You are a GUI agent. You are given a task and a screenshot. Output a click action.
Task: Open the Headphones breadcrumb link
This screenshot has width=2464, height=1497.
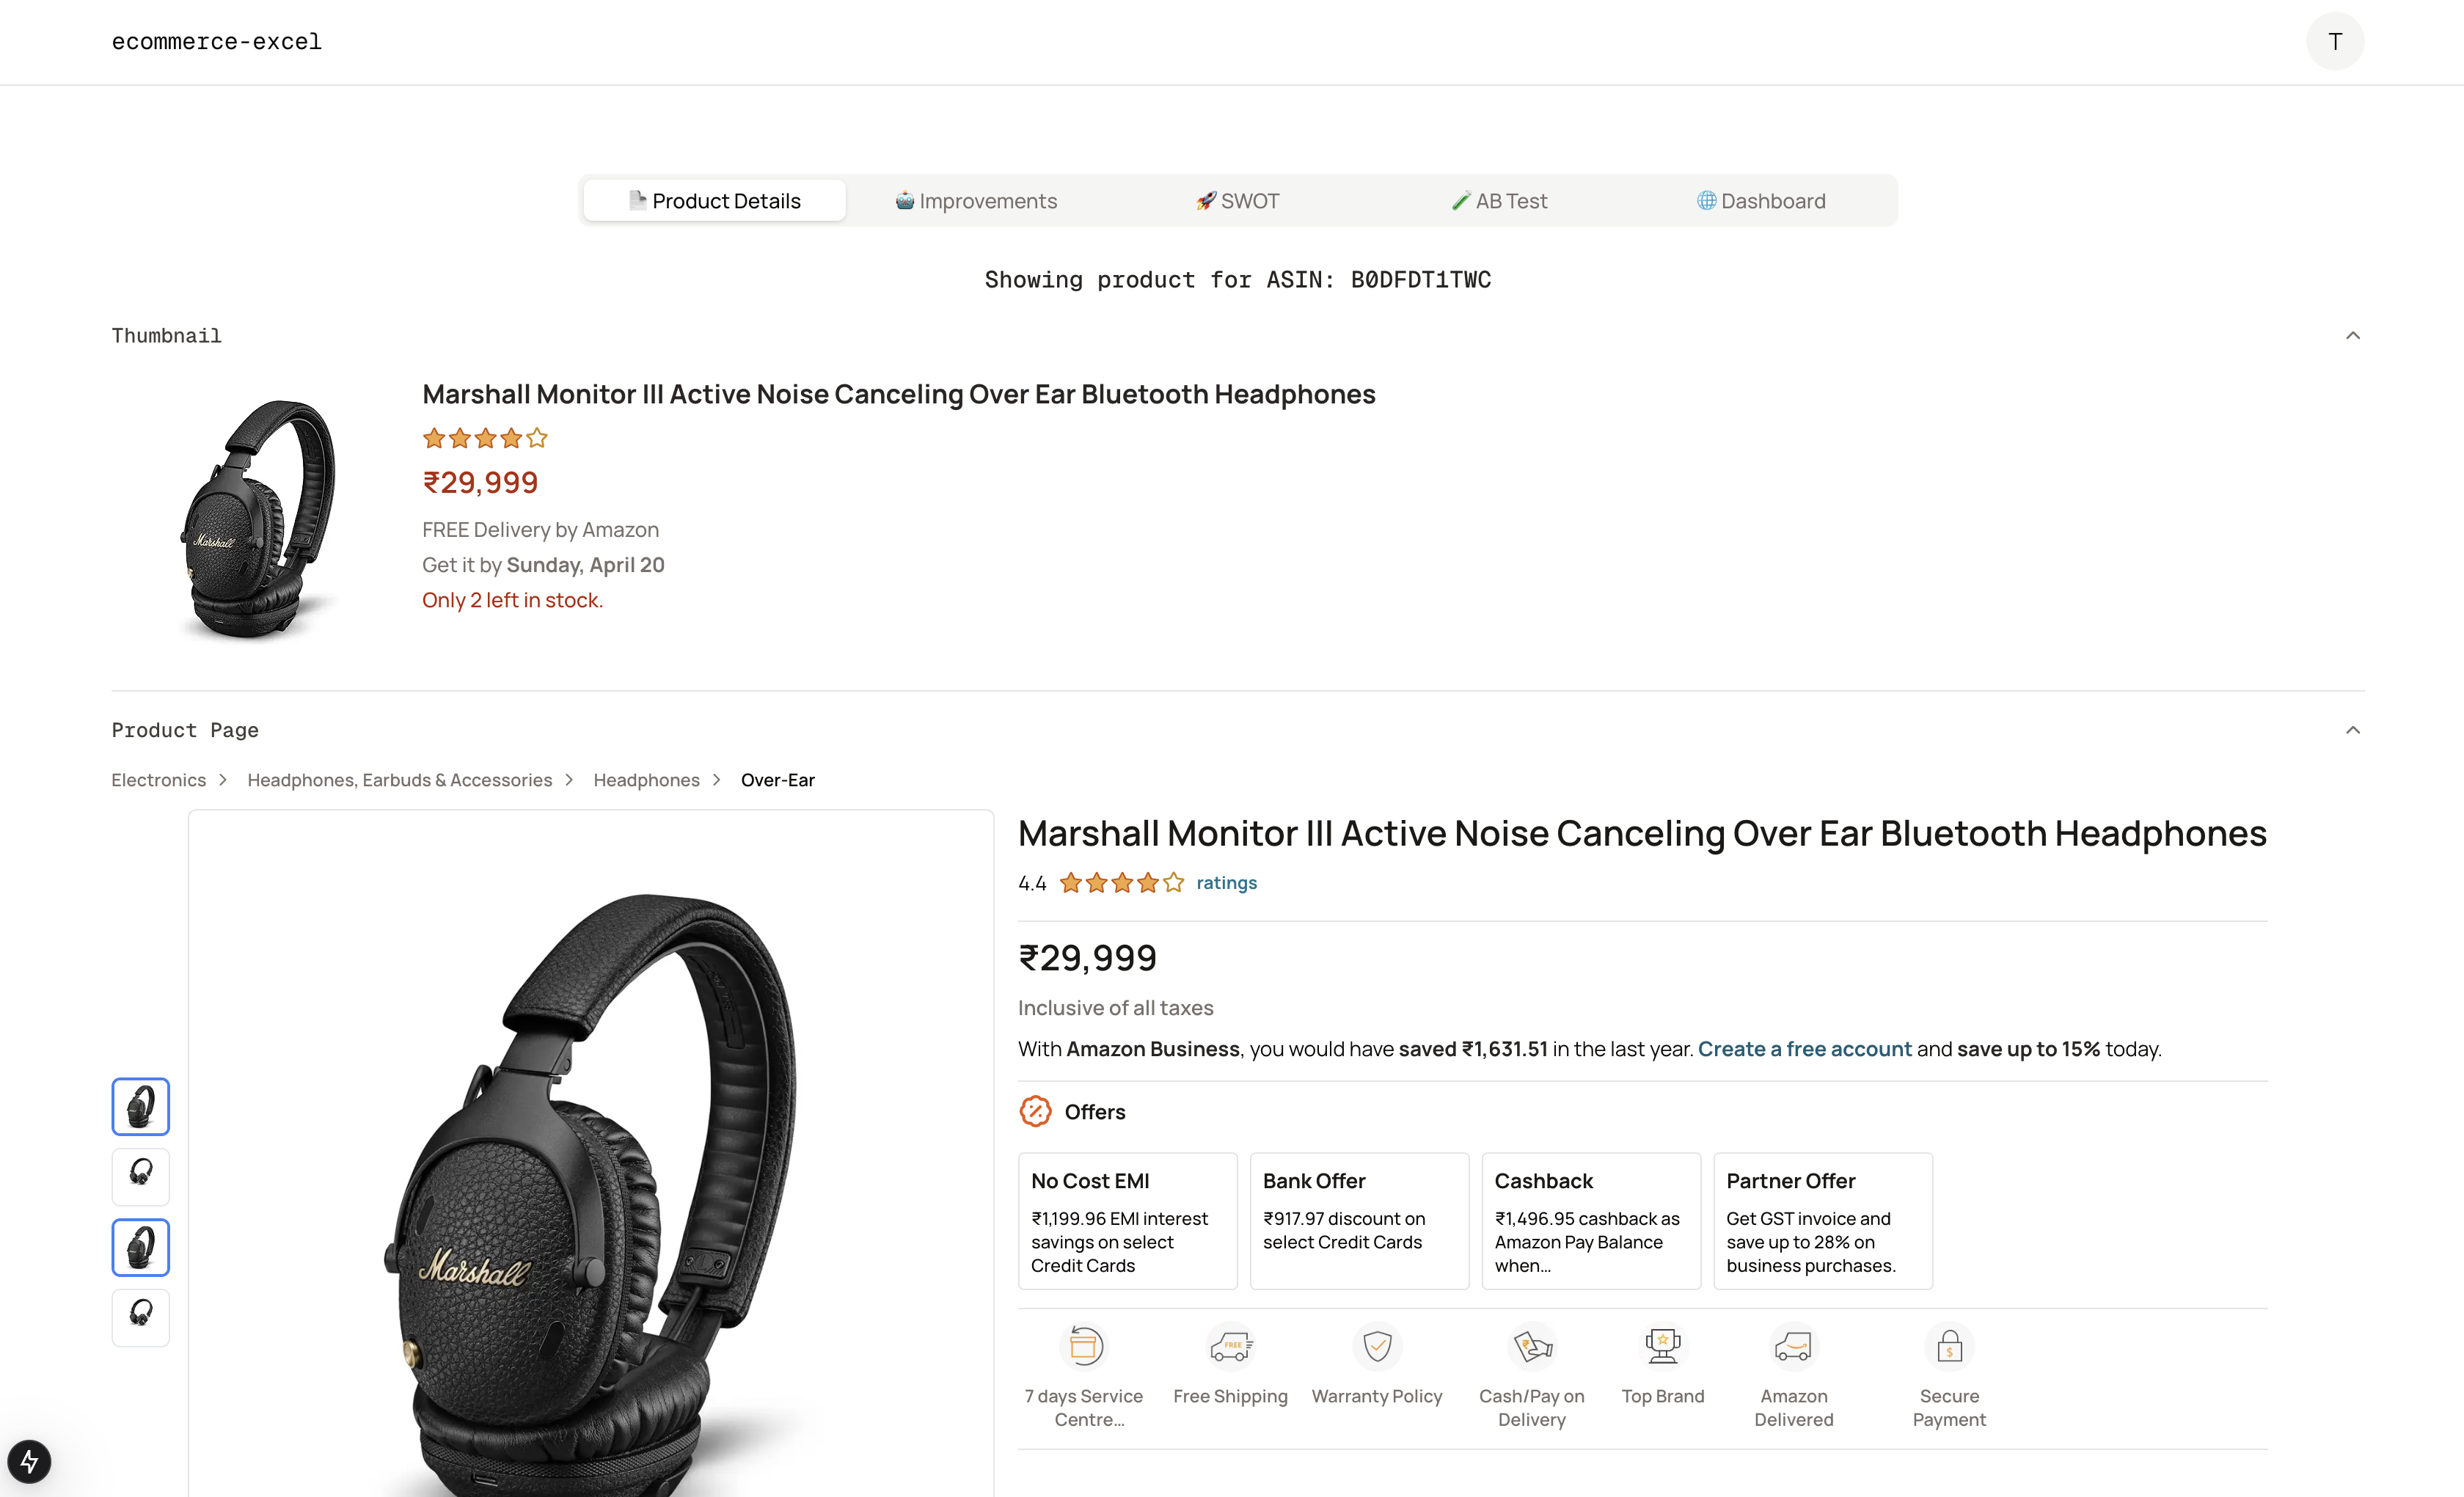646,780
